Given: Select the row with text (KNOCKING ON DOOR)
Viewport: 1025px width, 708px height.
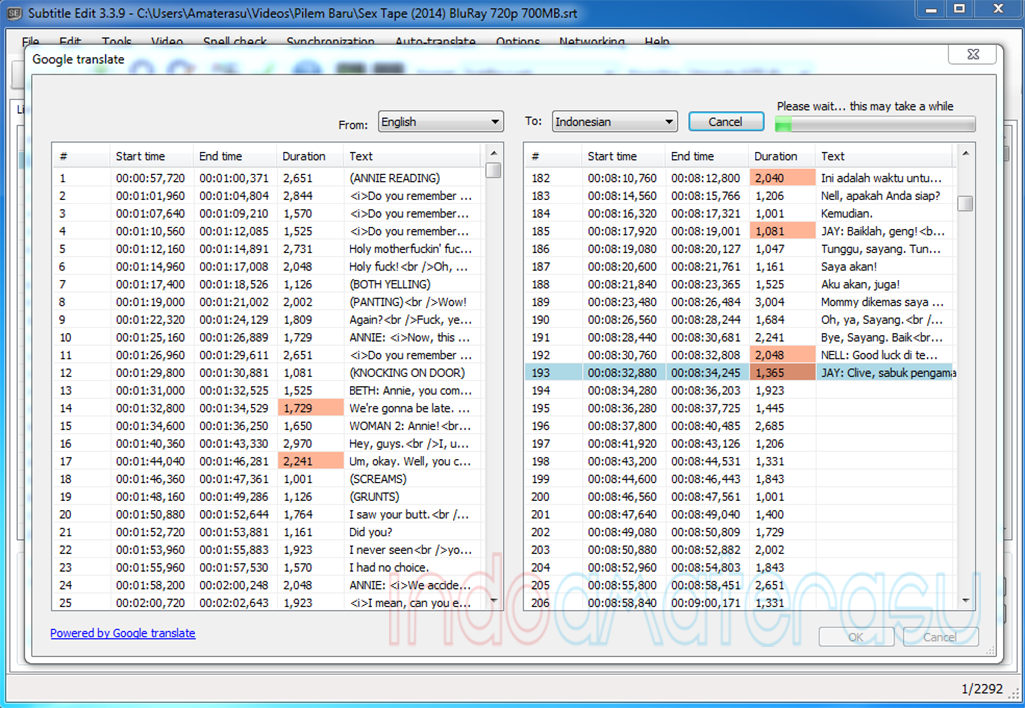Looking at the screenshot, I should click(x=269, y=373).
